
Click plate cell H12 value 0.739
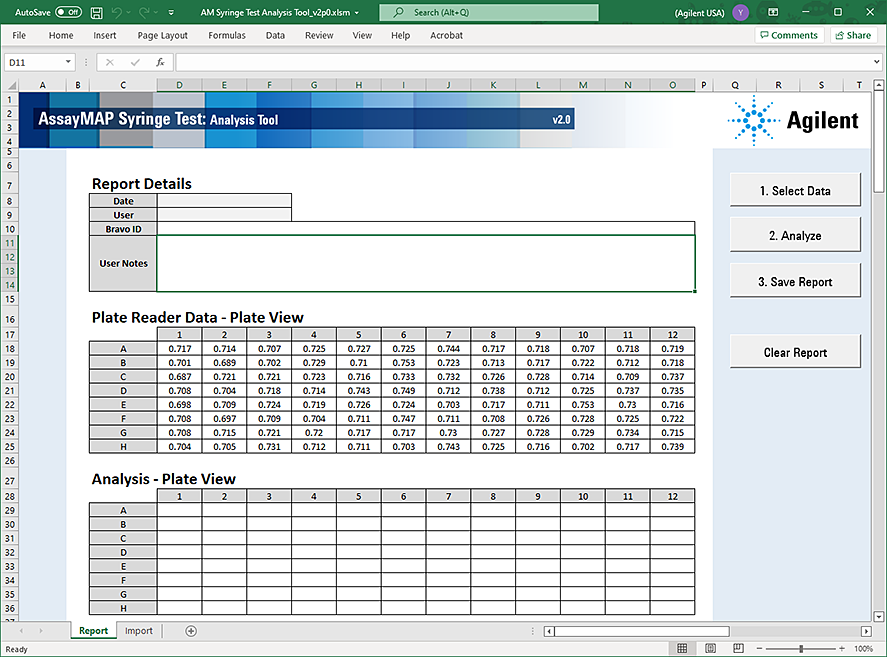click(x=673, y=446)
